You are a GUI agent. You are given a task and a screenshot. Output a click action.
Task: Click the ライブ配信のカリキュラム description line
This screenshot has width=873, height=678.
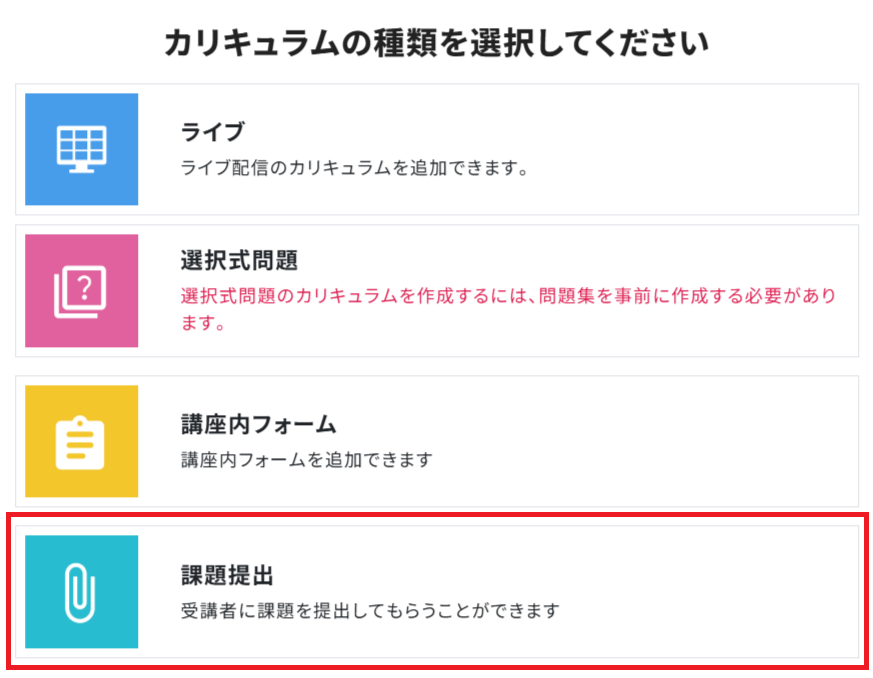(353, 167)
